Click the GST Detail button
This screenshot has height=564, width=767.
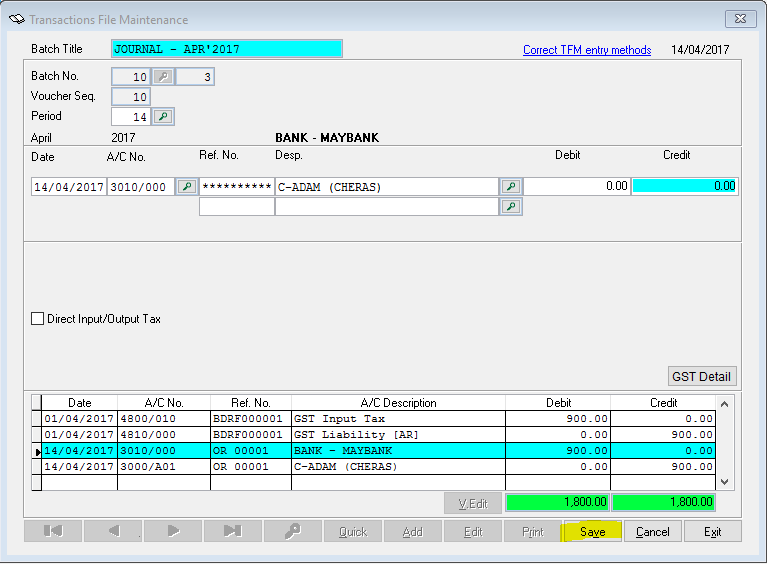coord(701,376)
